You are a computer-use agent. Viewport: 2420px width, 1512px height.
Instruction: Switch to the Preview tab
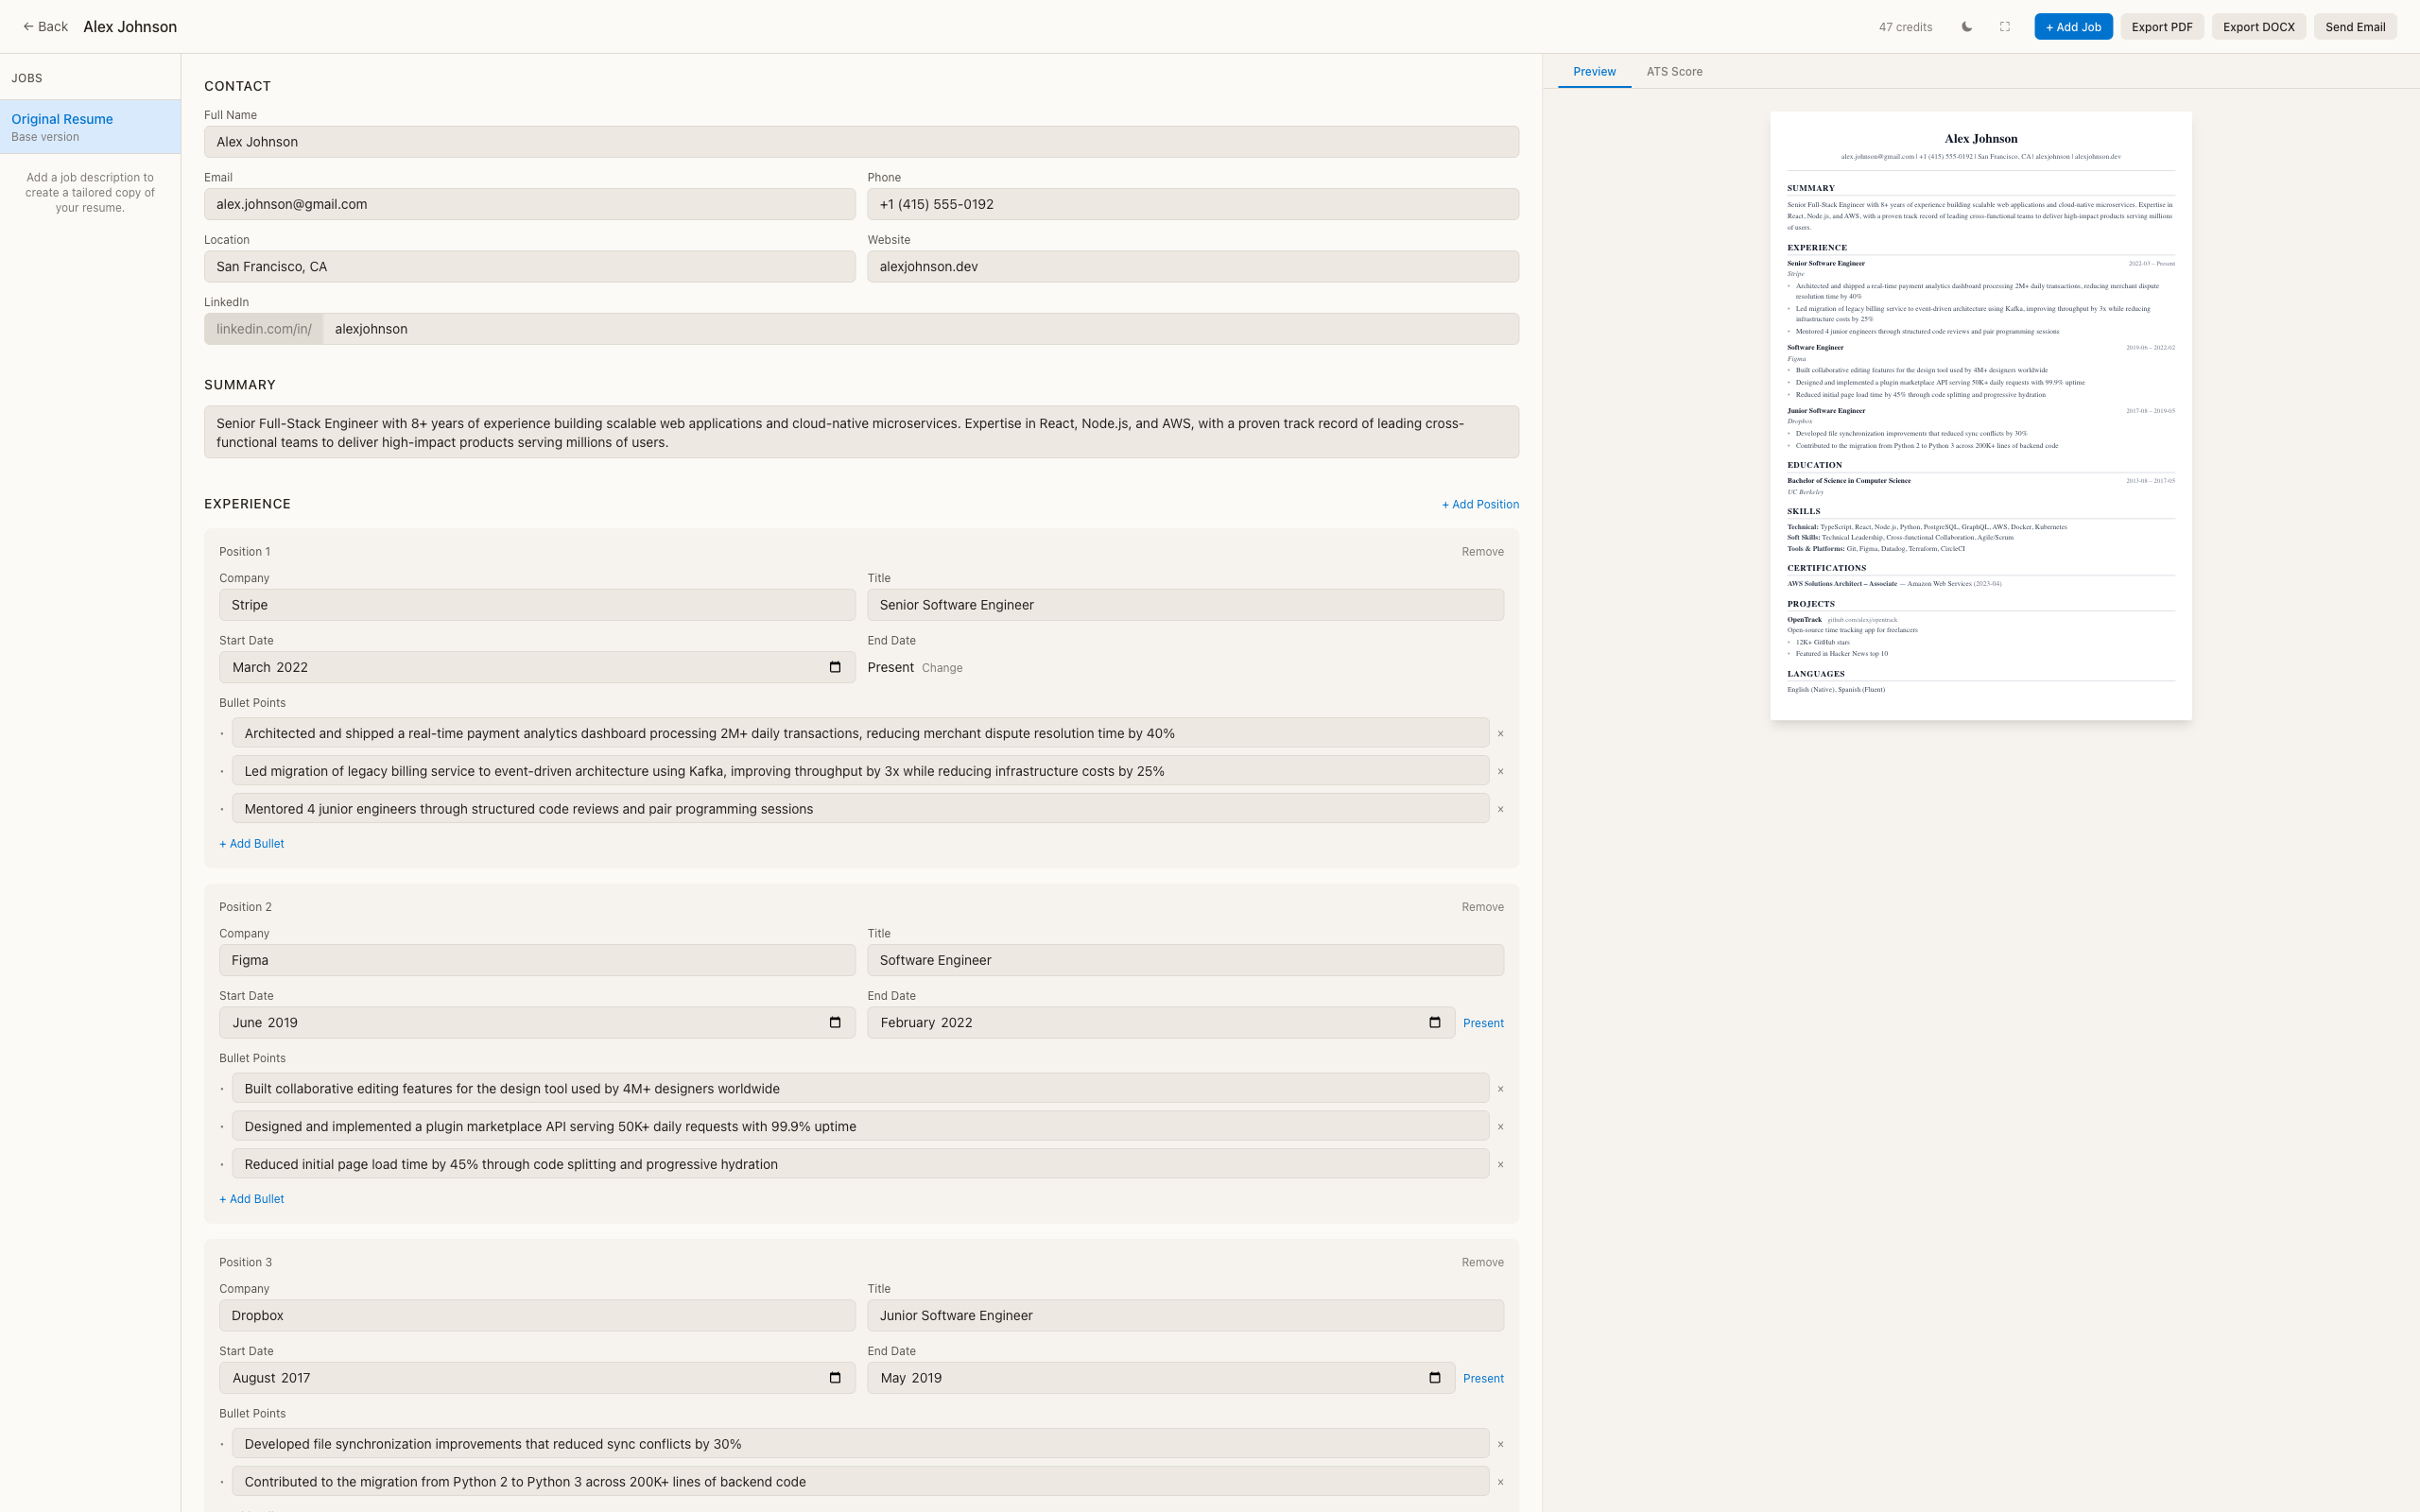coord(1594,72)
